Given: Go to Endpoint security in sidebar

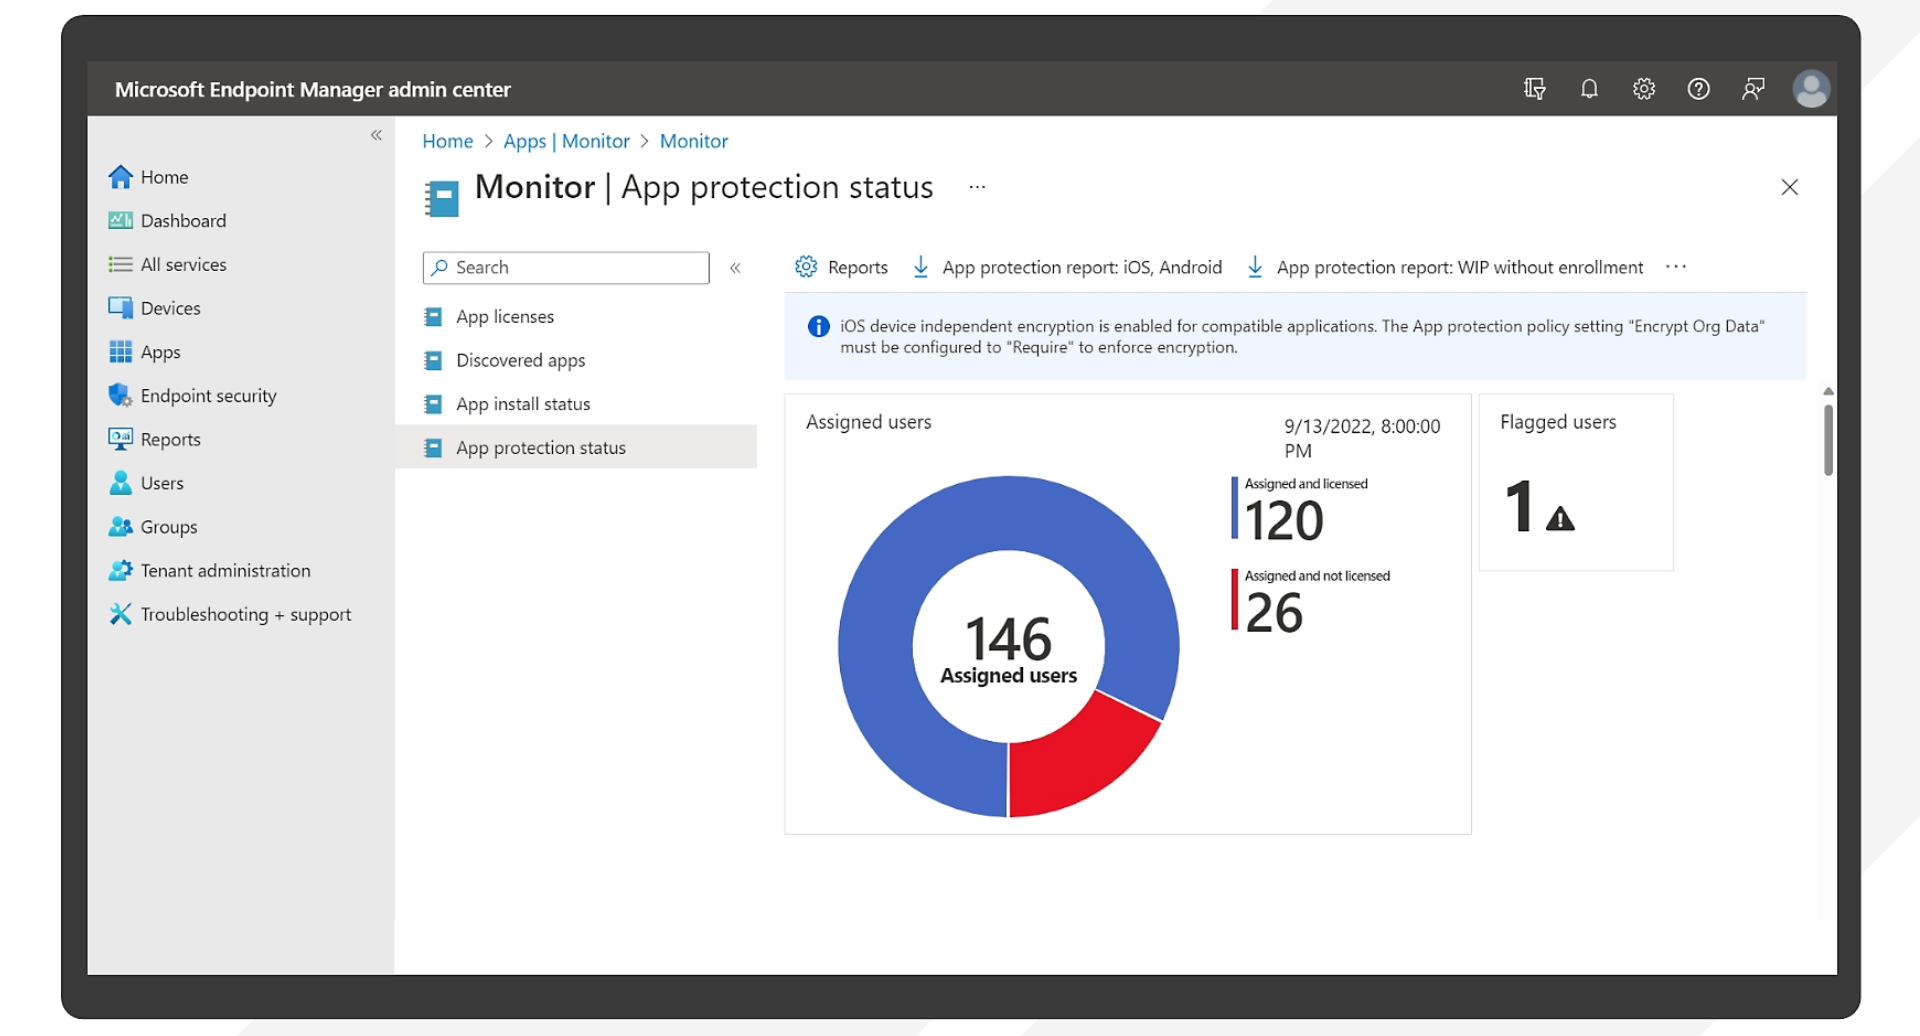Looking at the screenshot, I should click(x=208, y=396).
